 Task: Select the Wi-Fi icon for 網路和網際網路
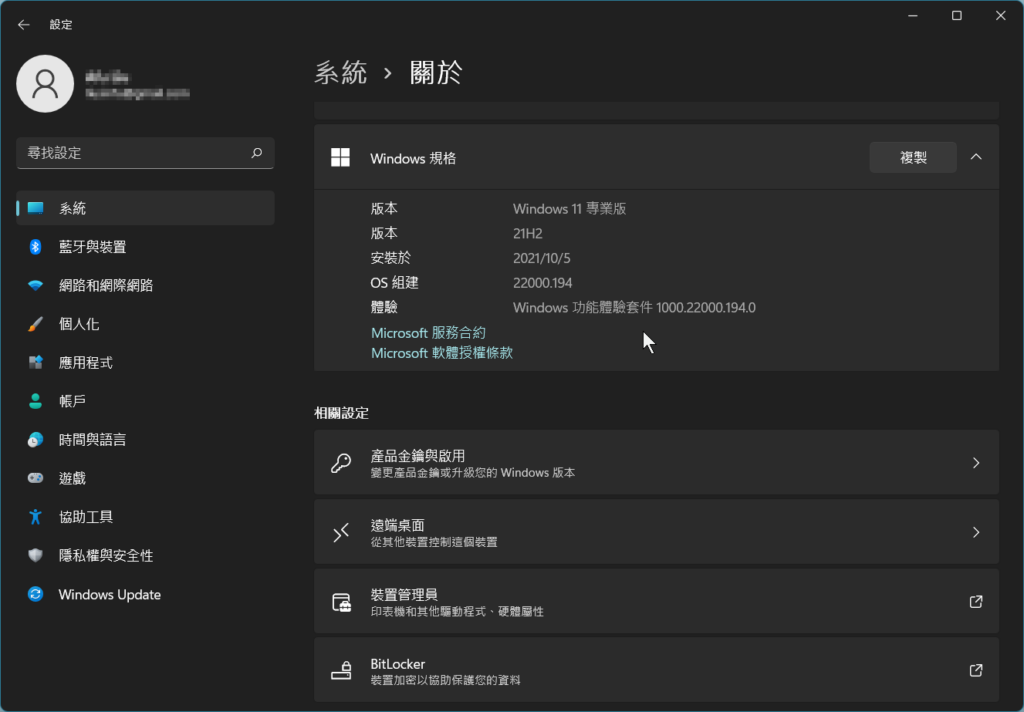click(35, 285)
